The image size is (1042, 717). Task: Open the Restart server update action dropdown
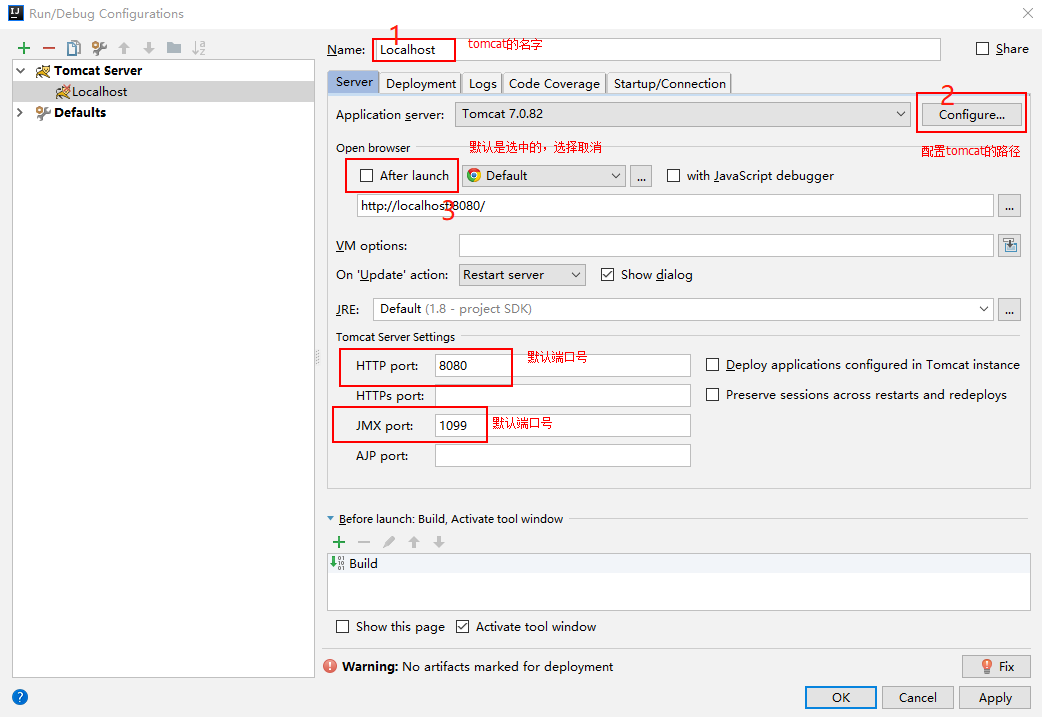point(522,275)
